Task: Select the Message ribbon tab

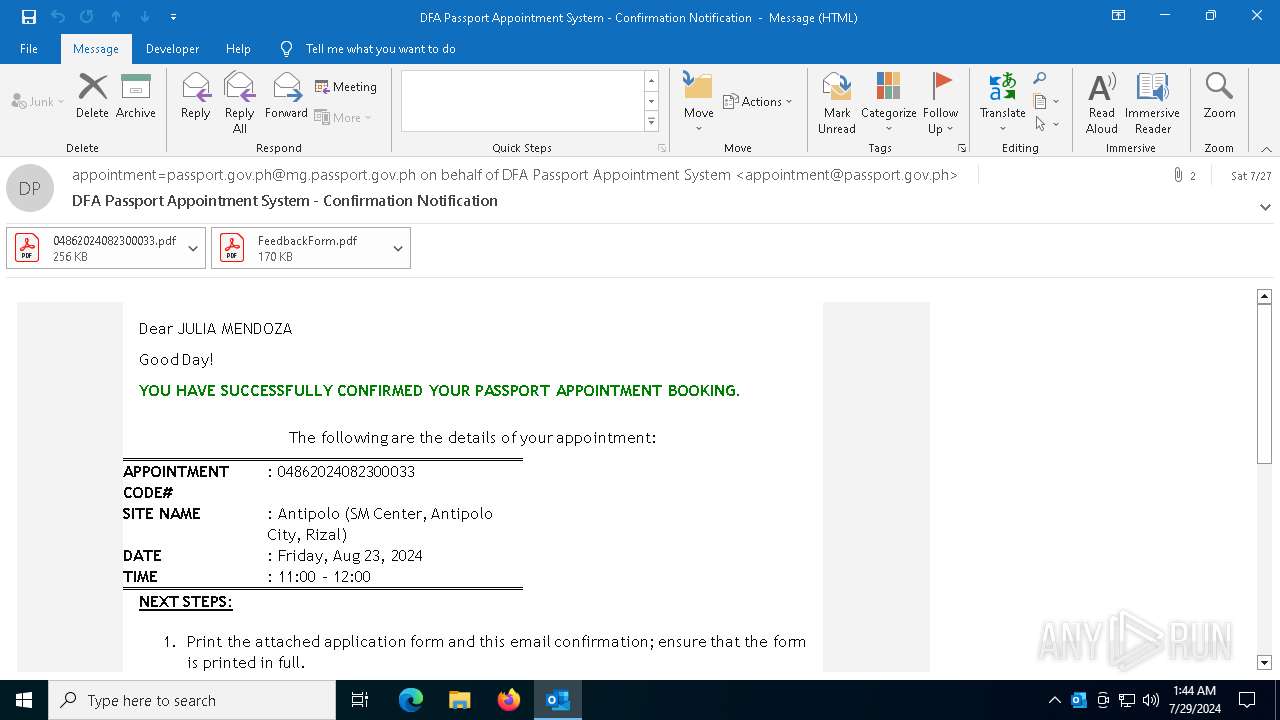Action: [96, 49]
